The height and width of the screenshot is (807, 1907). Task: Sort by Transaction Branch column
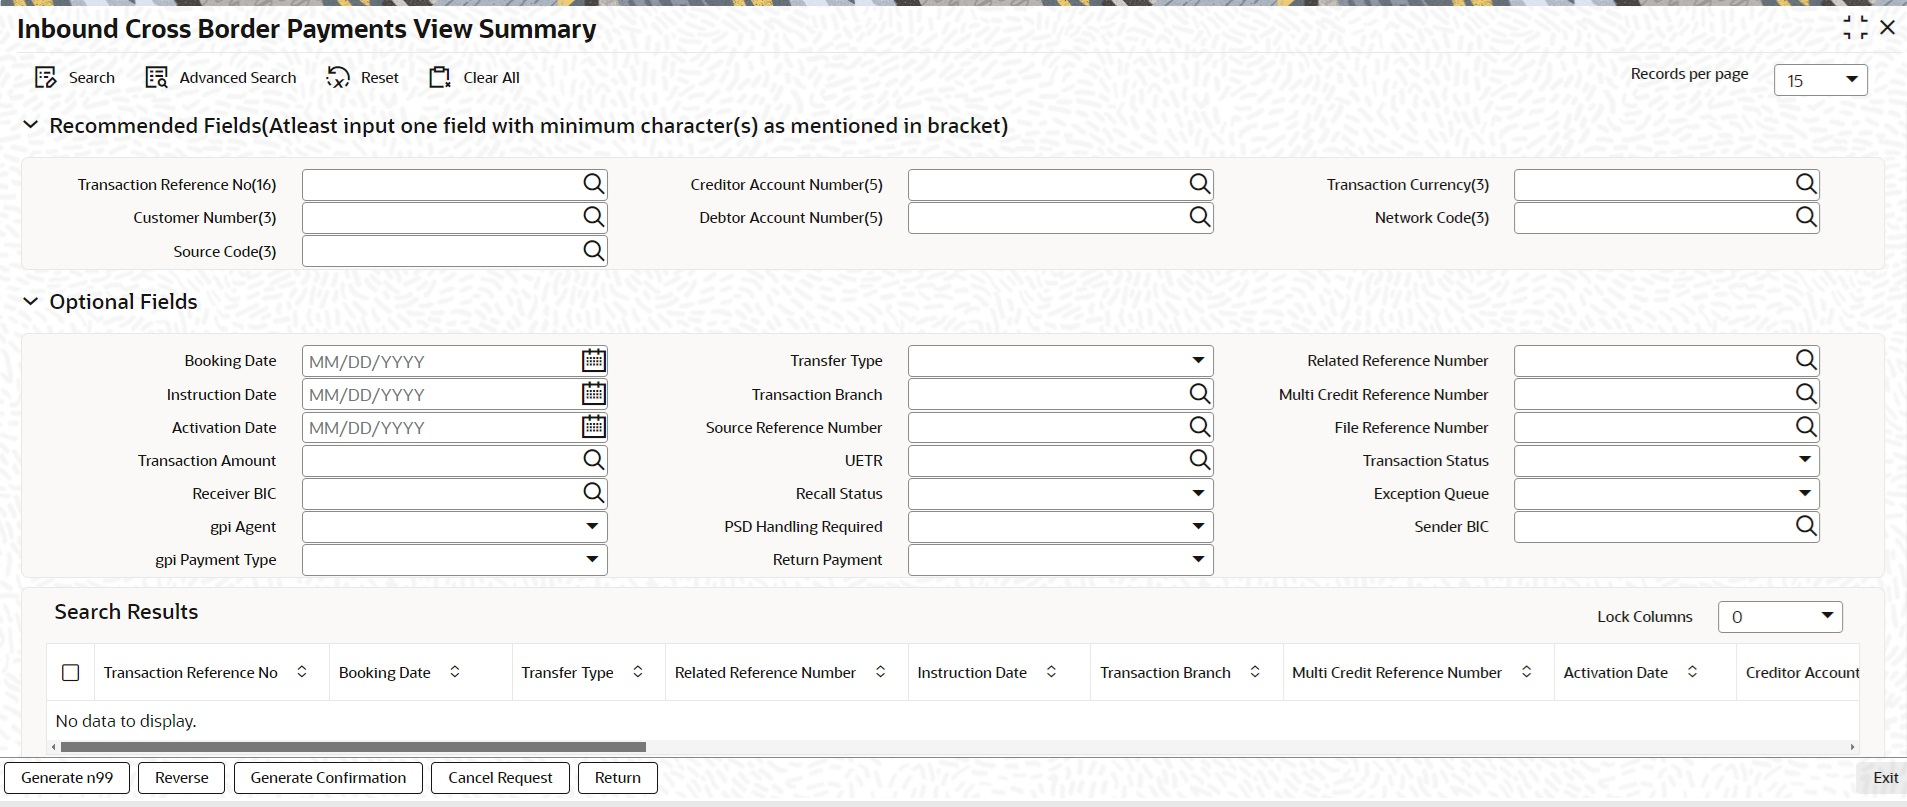pos(1255,672)
